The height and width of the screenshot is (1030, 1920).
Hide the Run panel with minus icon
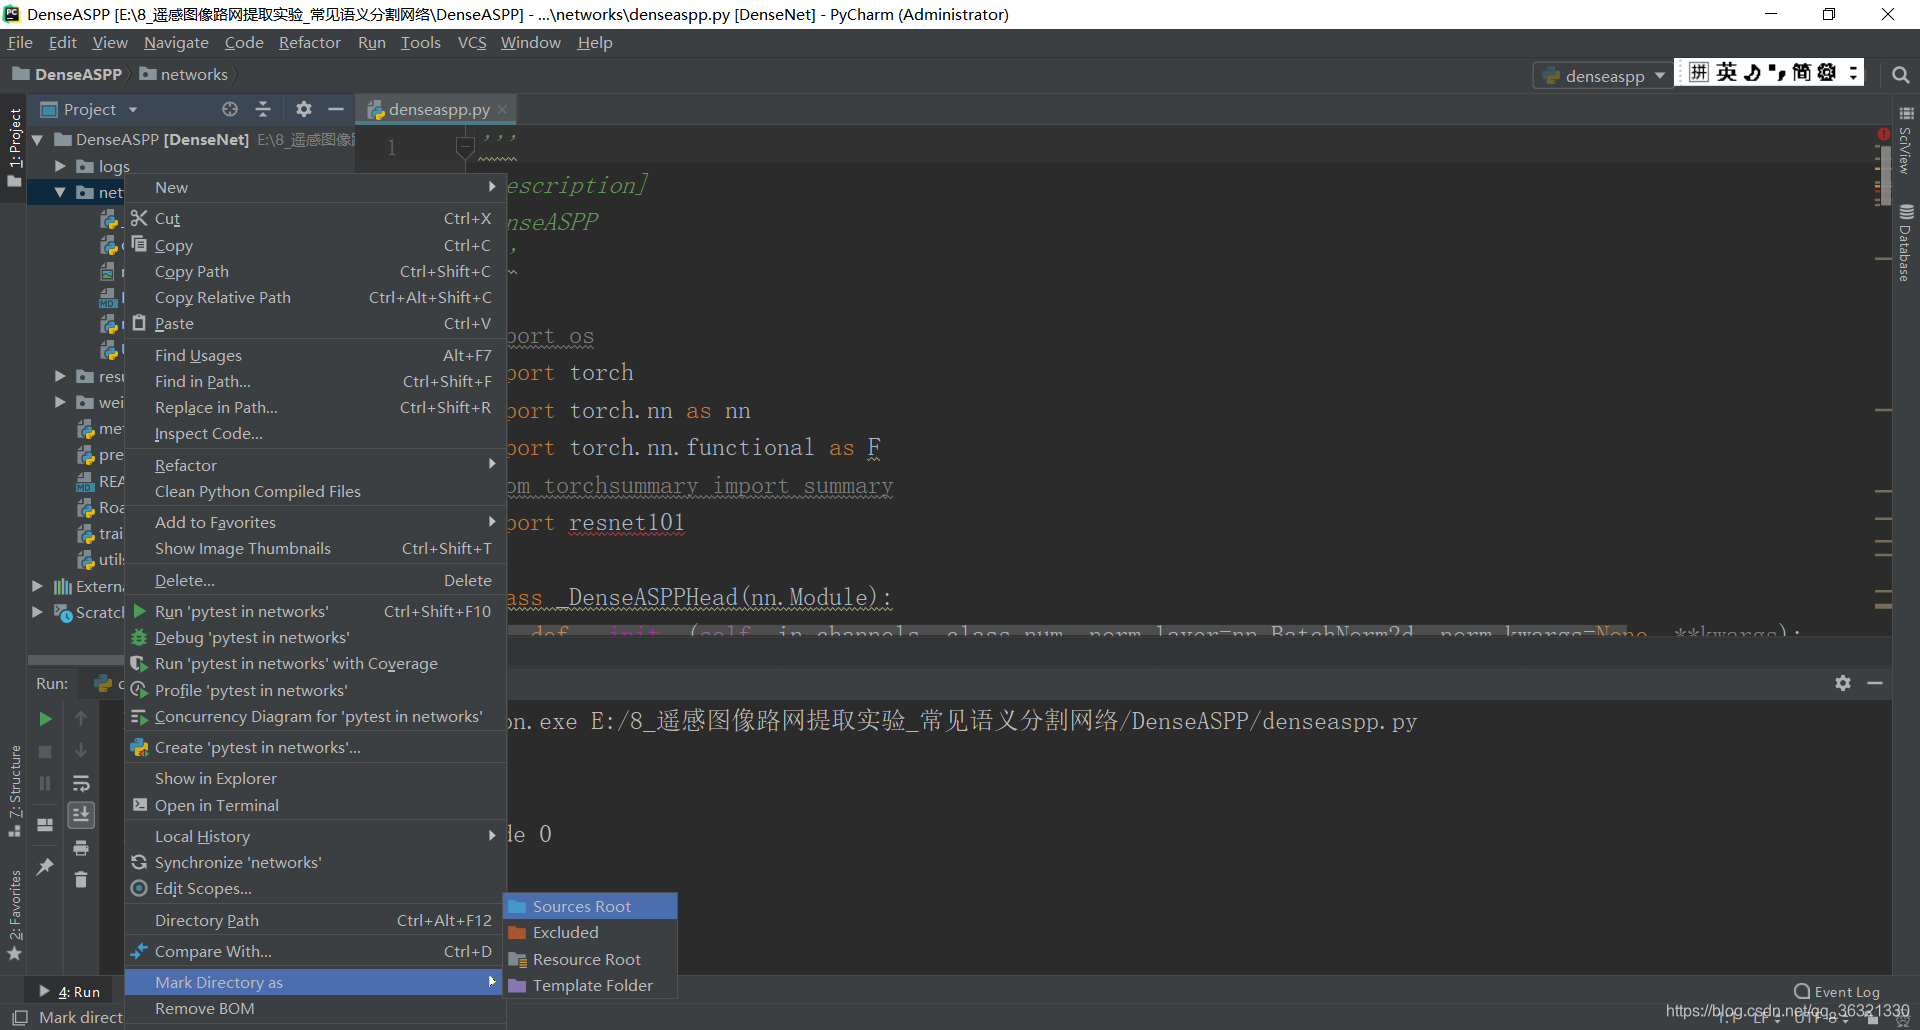coord(1875,683)
